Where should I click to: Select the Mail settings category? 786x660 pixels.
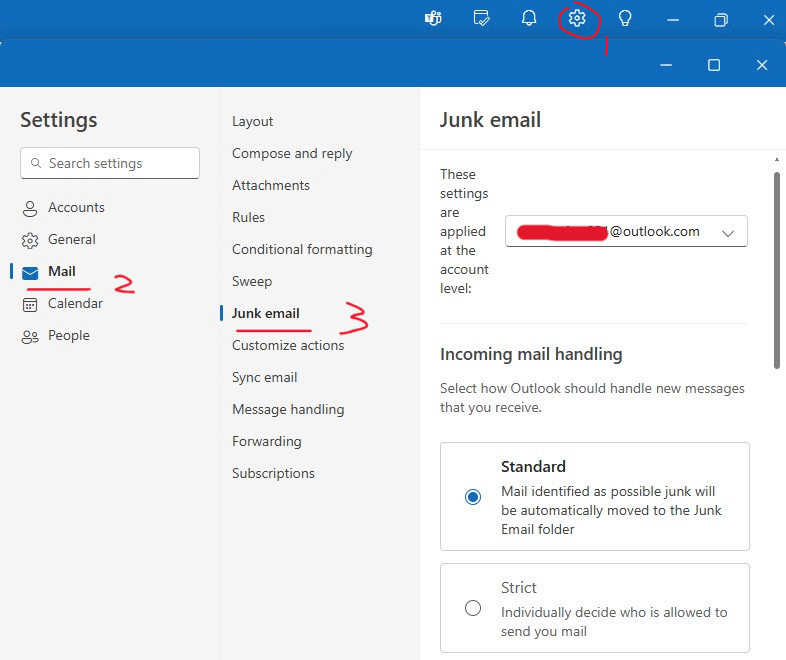[62, 272]
